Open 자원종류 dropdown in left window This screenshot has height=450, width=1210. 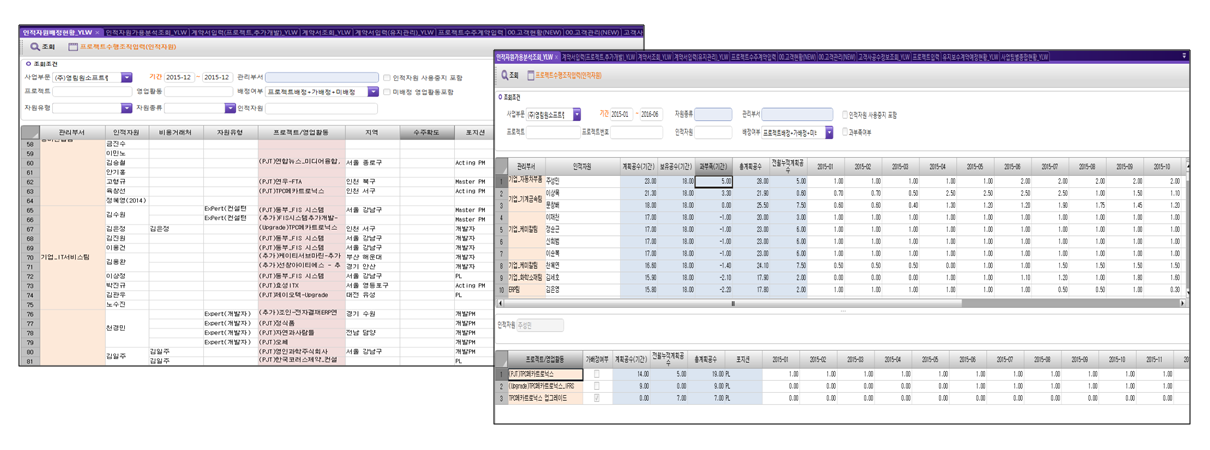[x=229, y=106]
